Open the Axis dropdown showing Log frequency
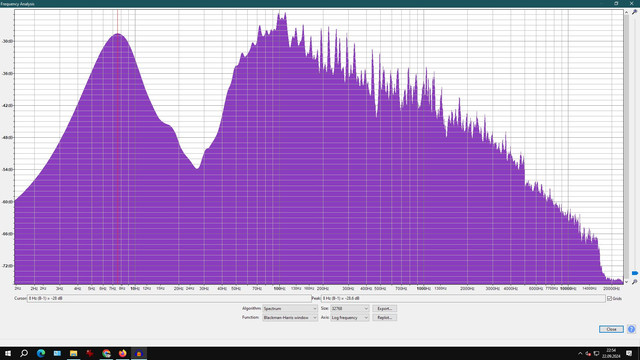 pos(349,318)
